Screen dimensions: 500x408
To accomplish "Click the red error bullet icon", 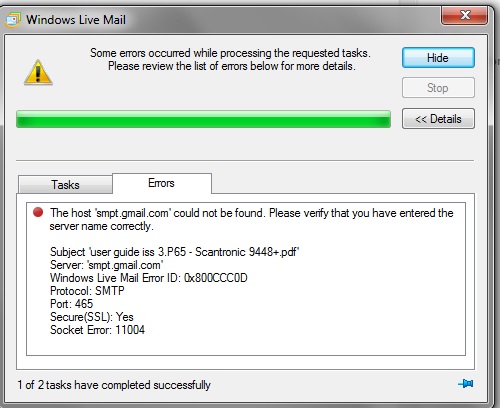I will click(38, 212).
